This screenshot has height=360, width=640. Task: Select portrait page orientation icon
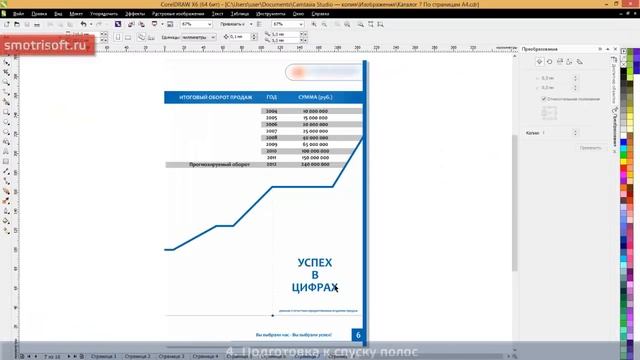(x=118, y=37)
